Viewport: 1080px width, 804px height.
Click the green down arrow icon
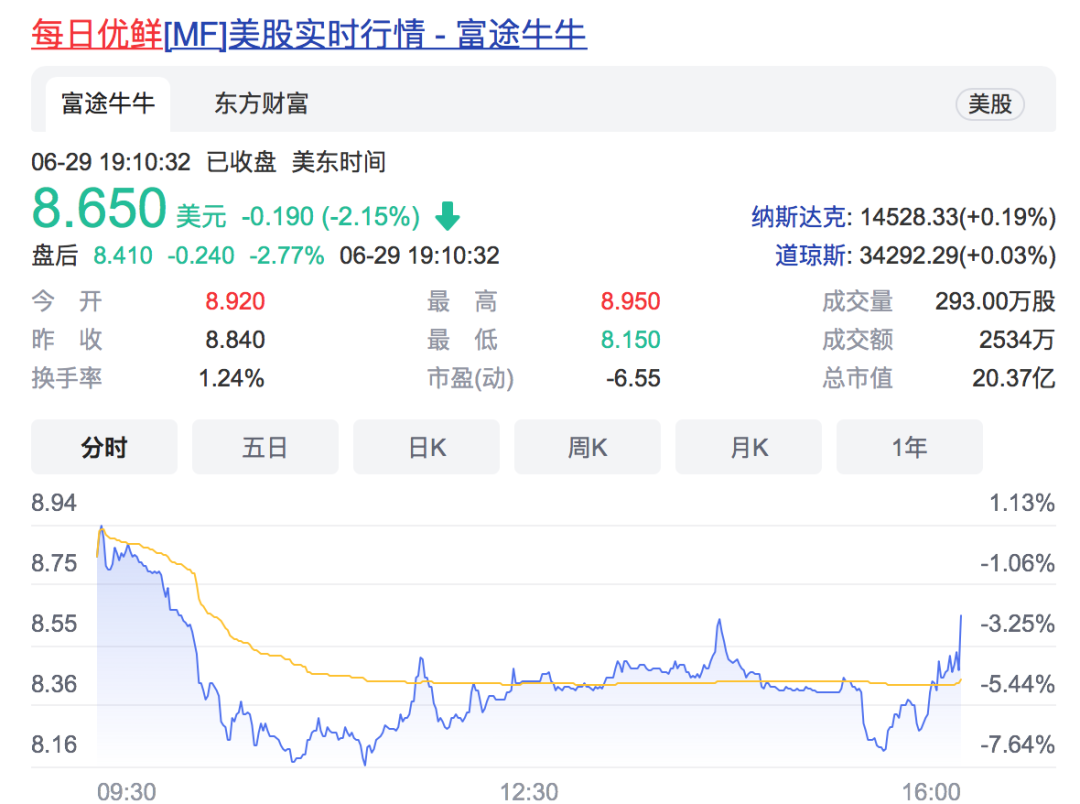coord(448,216)
